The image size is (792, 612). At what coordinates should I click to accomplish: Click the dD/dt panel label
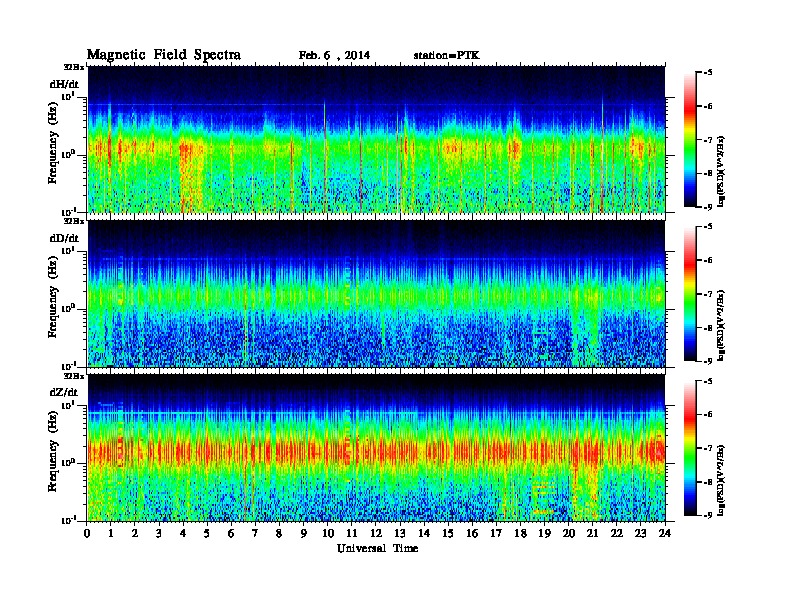[x=65, y=238]
